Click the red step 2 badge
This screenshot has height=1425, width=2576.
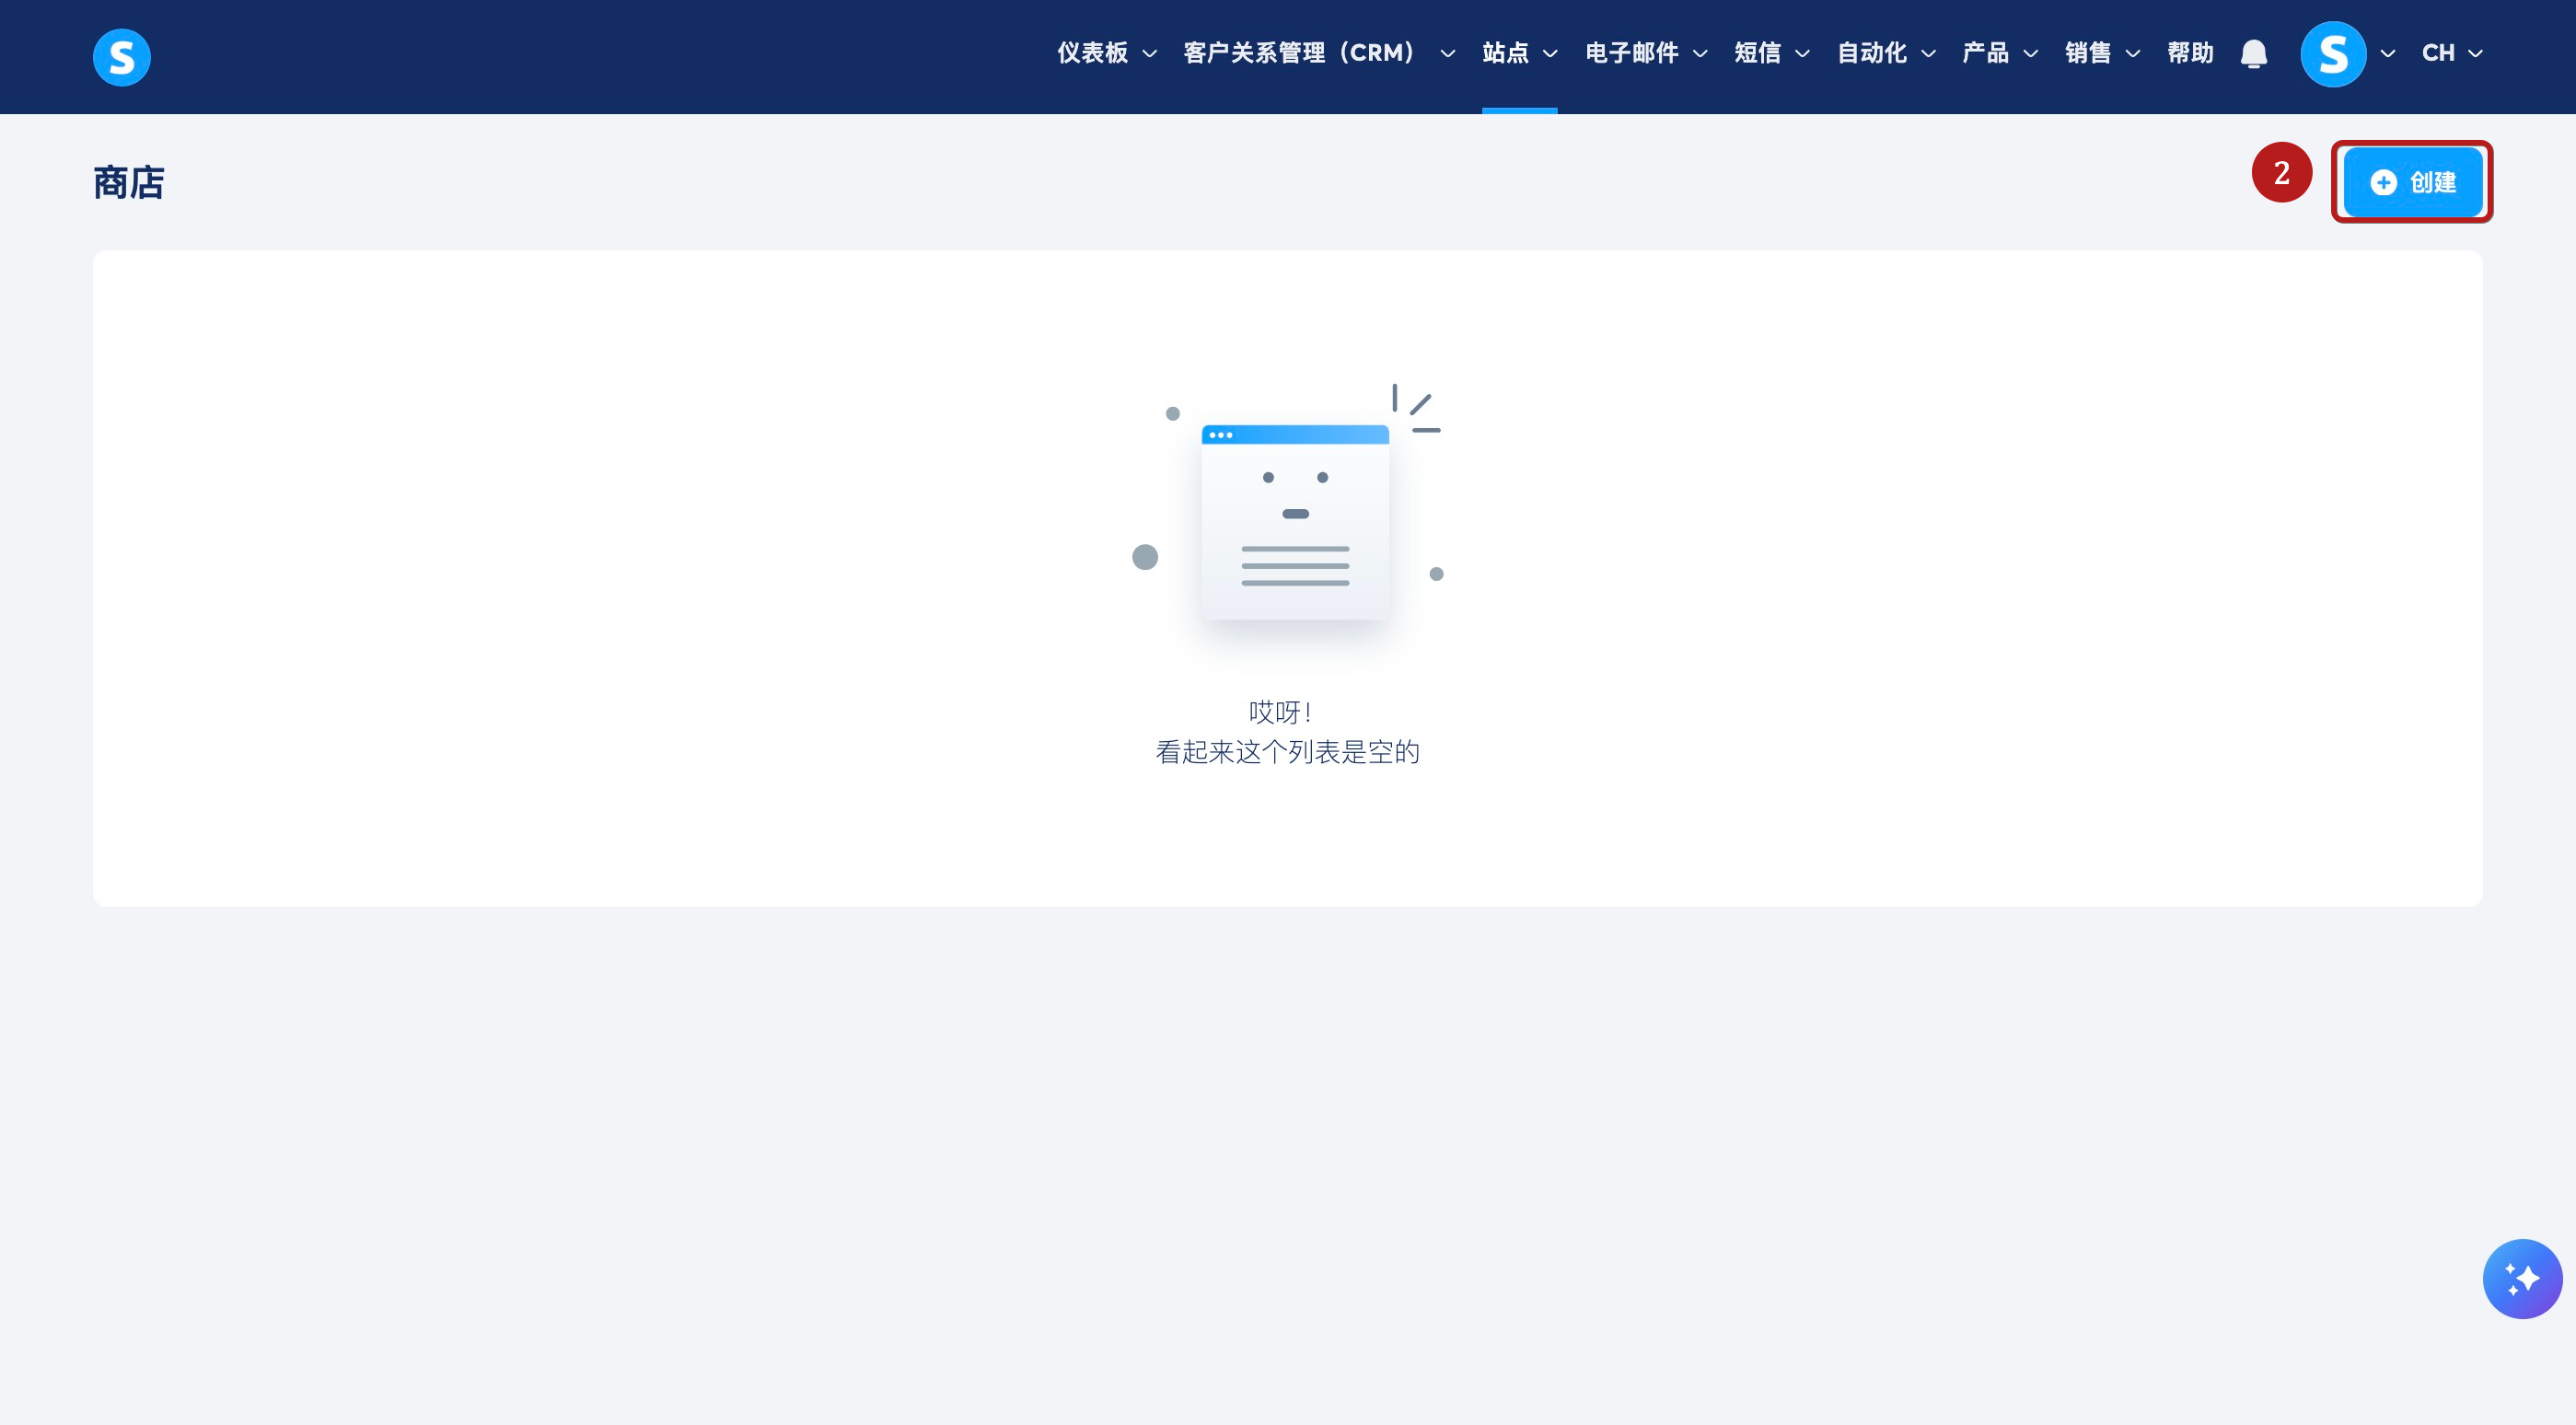coord(2281,173)
